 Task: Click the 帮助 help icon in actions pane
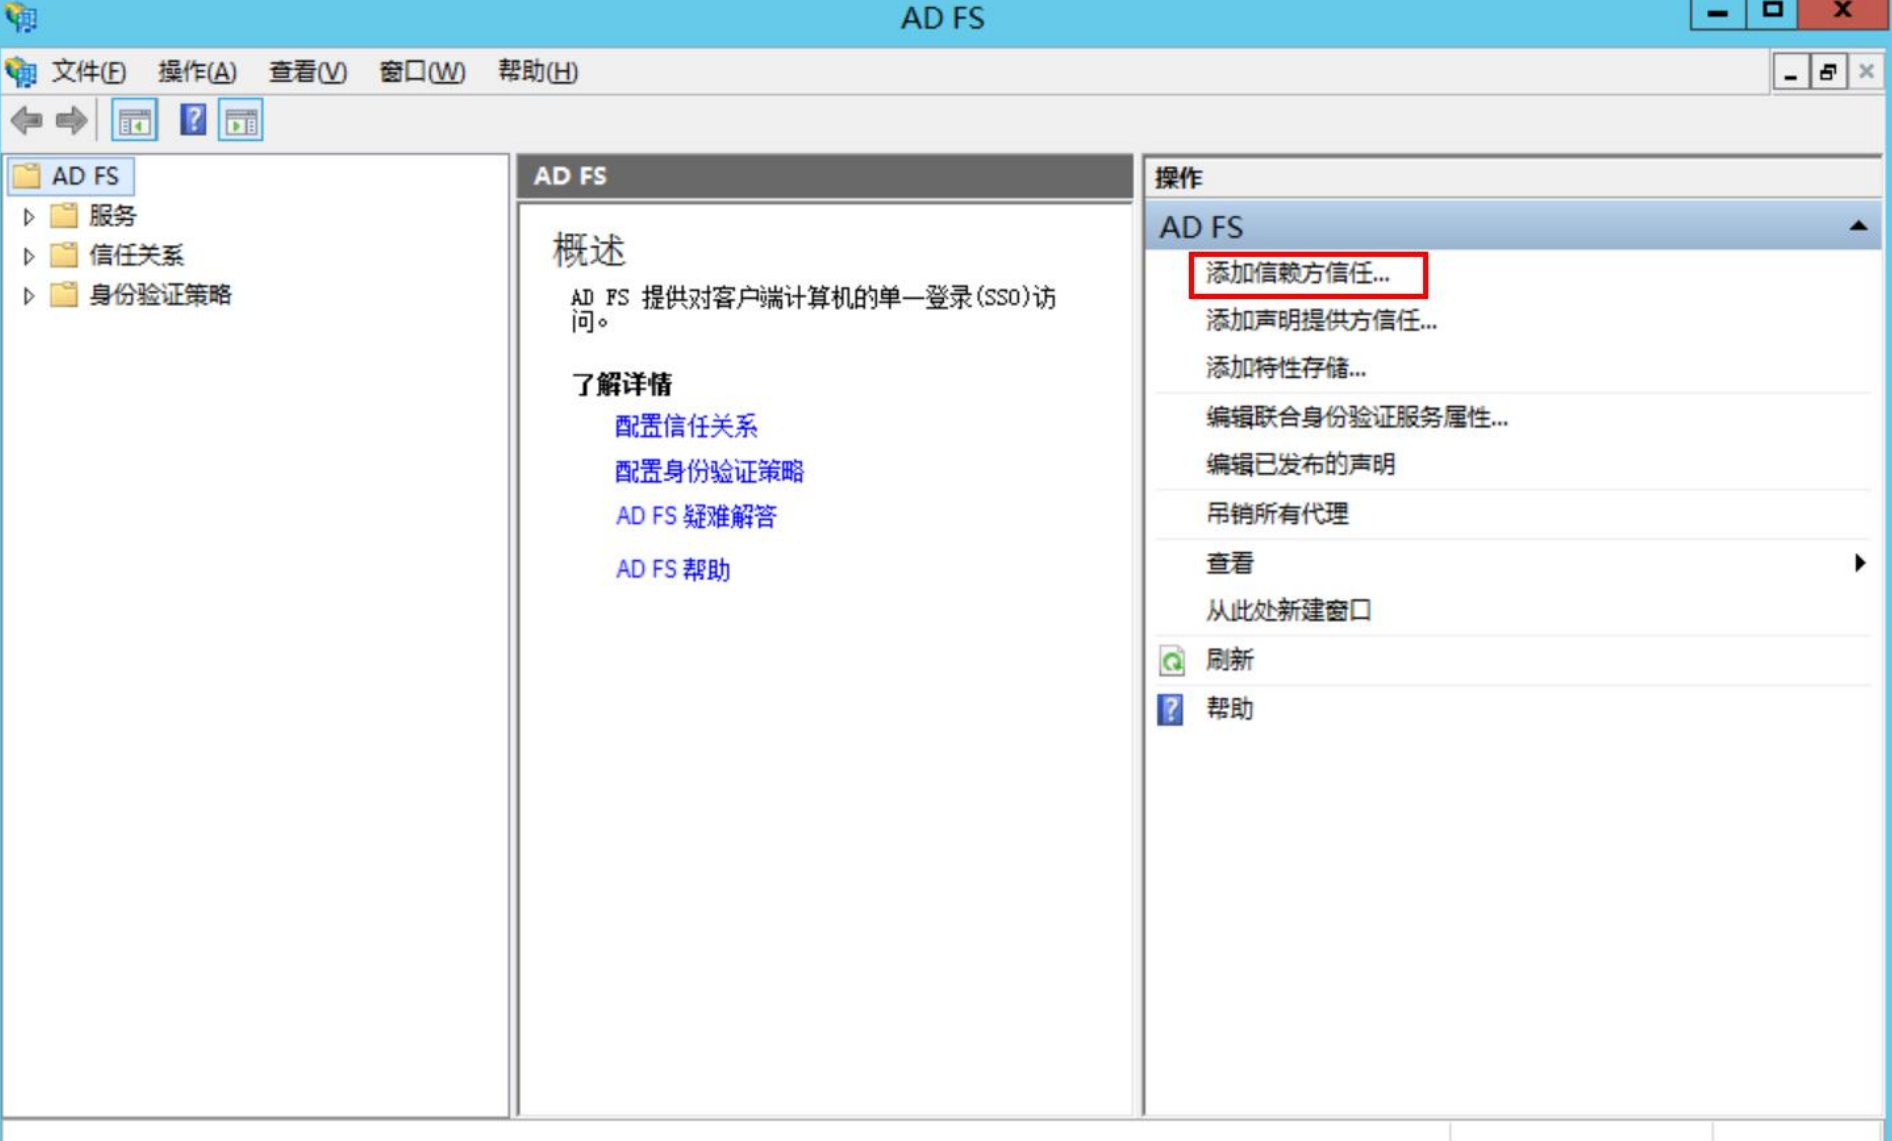click(x=1170, y=709)
